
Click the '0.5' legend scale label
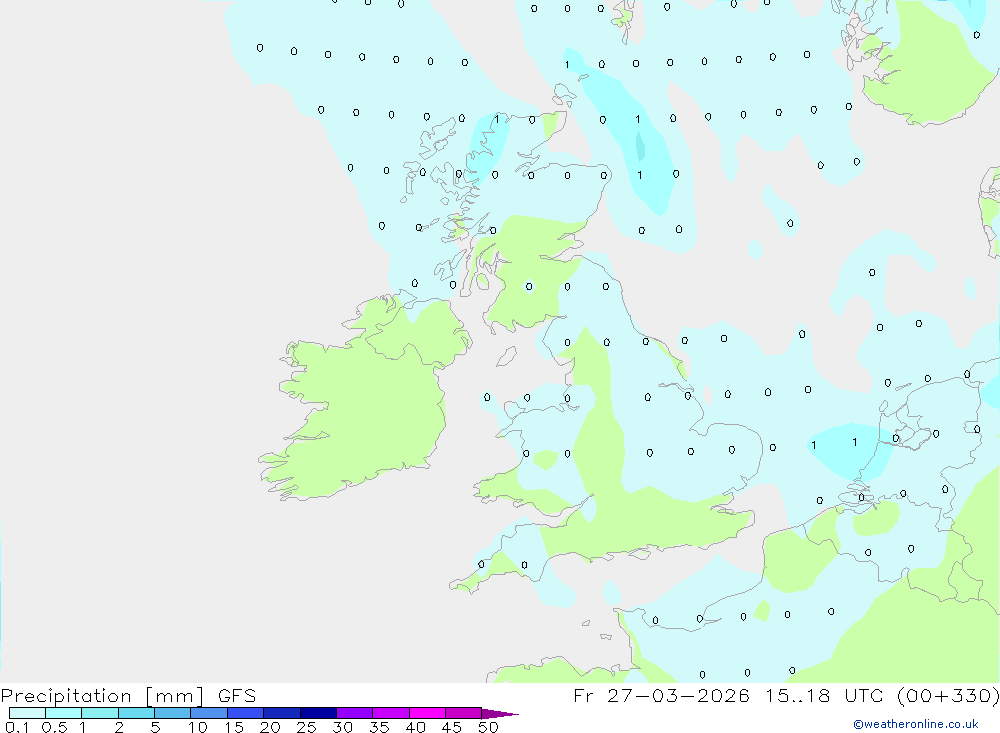54,727
